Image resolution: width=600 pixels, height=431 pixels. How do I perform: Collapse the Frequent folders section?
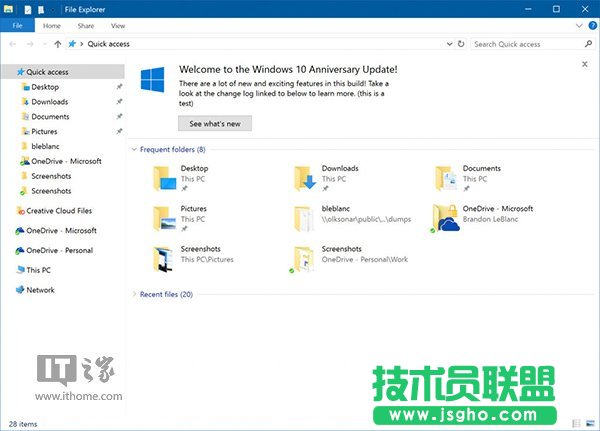(134, 149)
